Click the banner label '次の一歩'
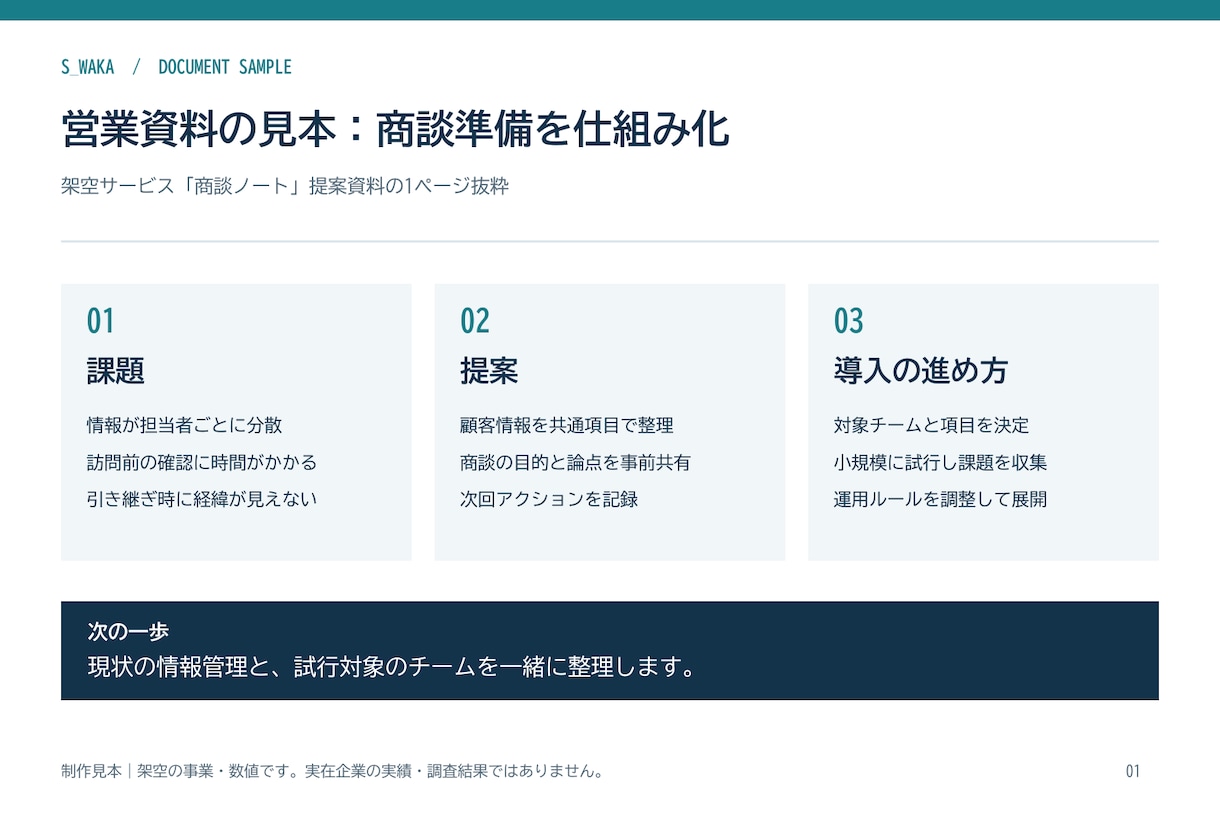Image resolution: width=1220 pixels, height=814 pixels. (x=128, y=632)
